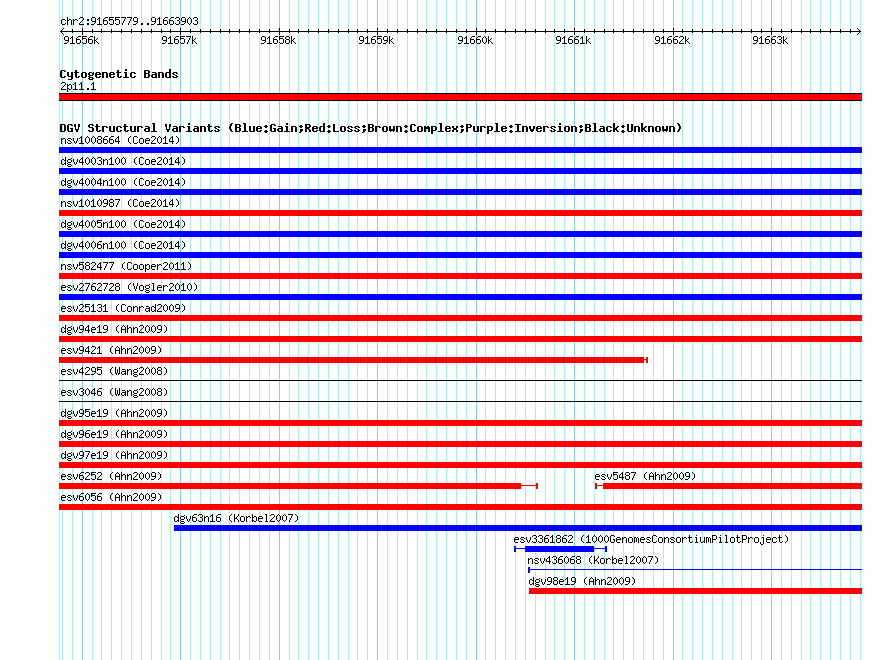The height and width of the screenshot is (660, 890).
Task: Open variant dgv96e19 (Ahn2009) label
Action: coord(114,434)
